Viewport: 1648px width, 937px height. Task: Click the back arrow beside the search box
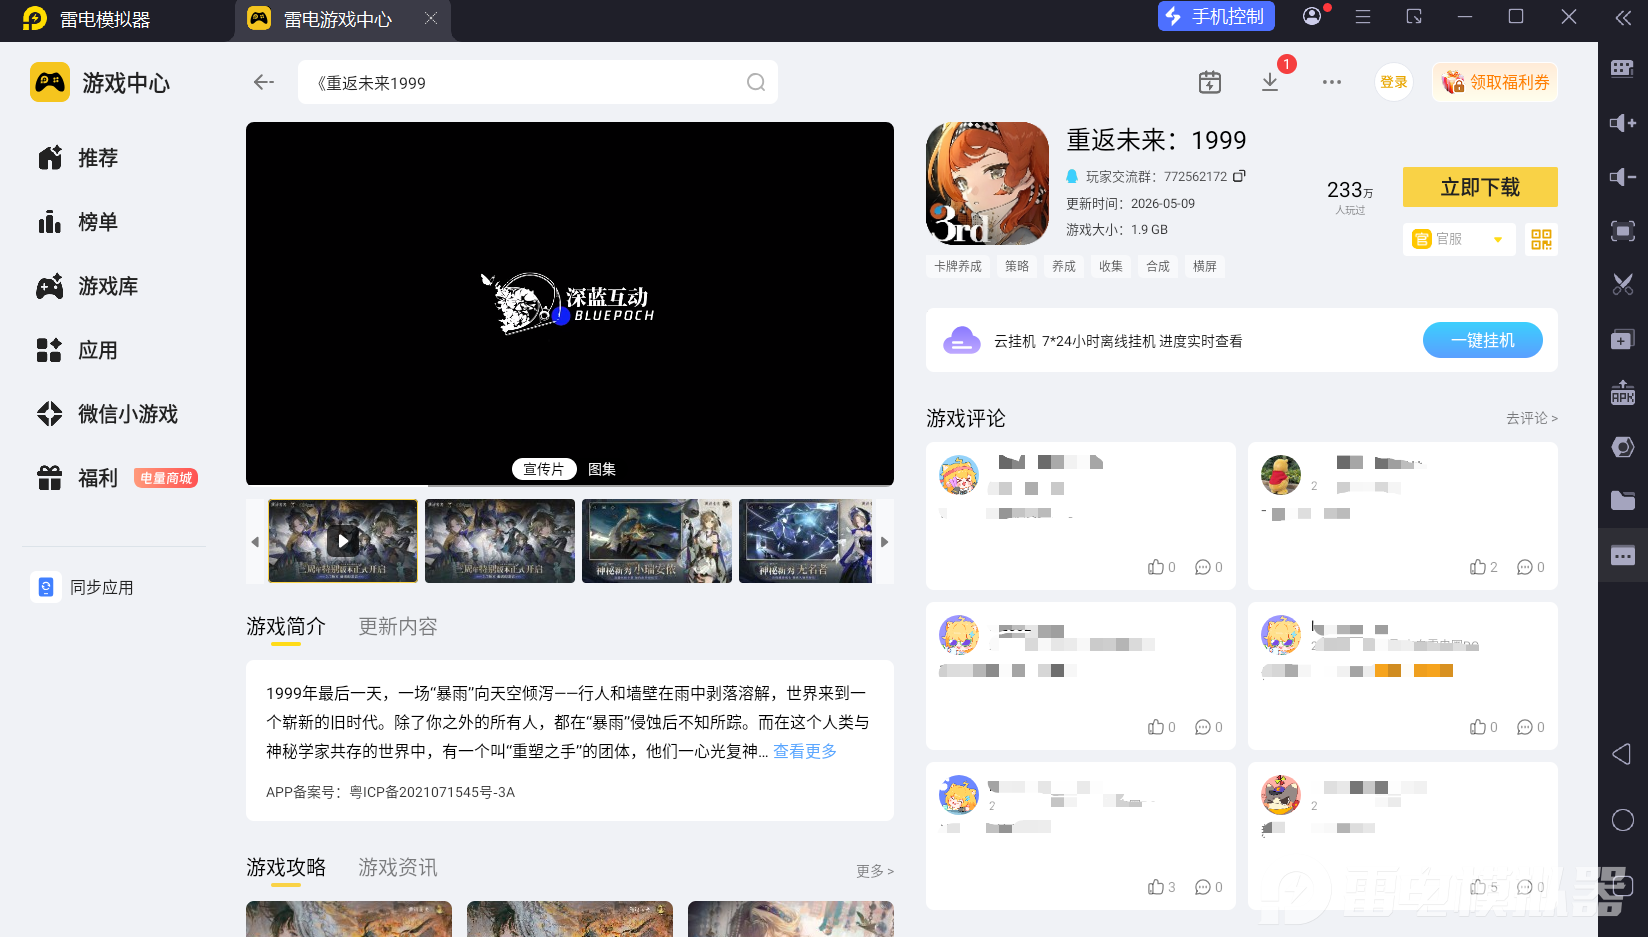point(264,82)
